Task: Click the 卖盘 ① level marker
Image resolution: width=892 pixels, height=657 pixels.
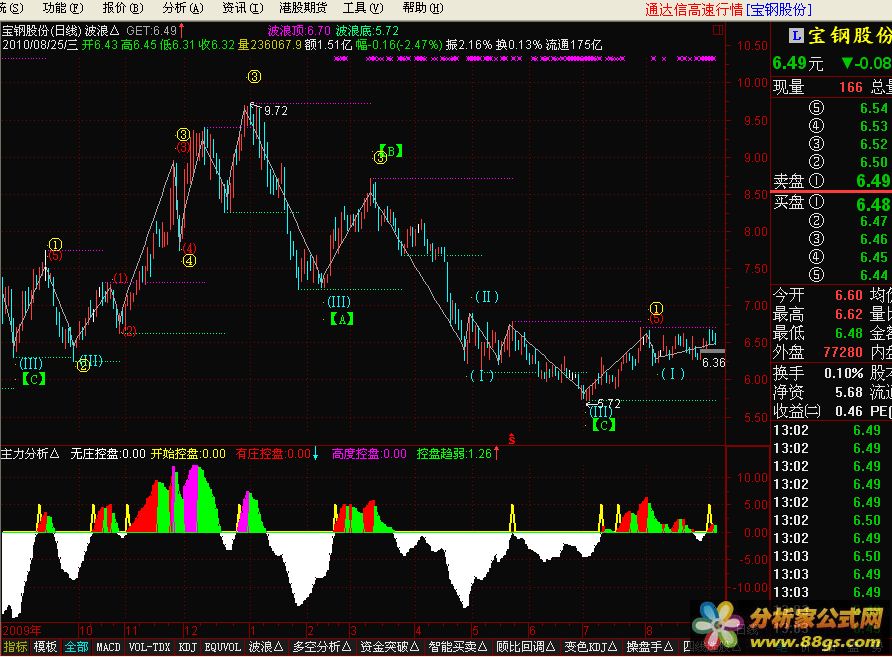Action: coord(816,181)
